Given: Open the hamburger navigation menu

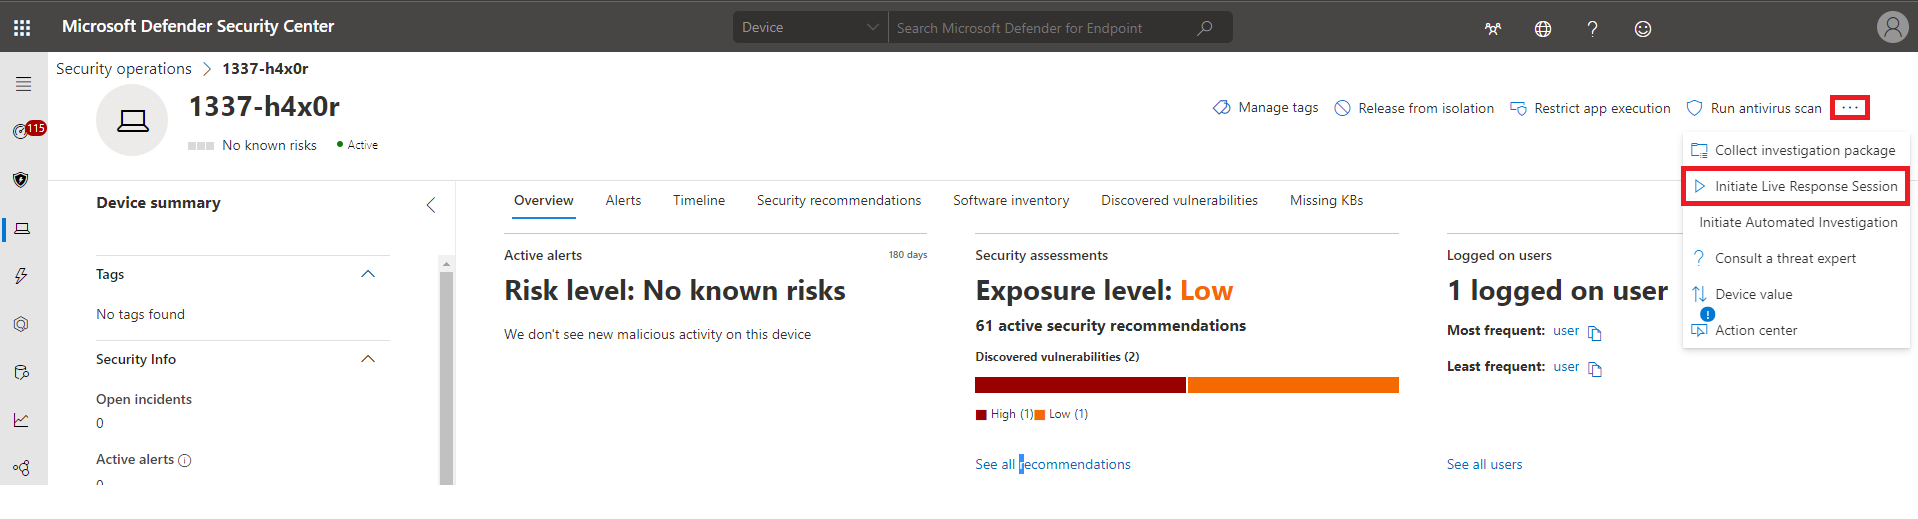Looking at the screenshot, I should 23,84.
